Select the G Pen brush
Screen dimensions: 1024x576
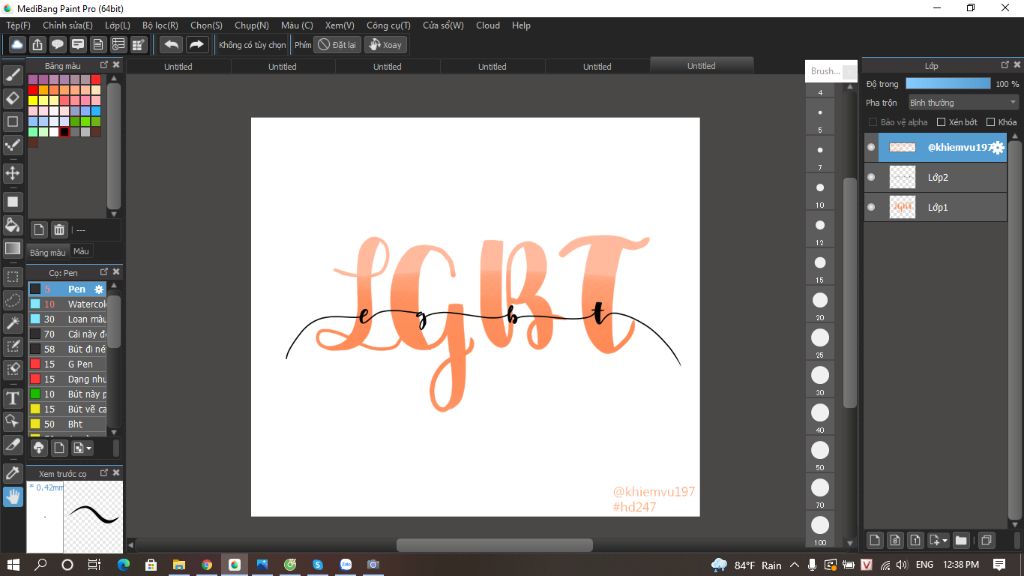click(67, 364)
